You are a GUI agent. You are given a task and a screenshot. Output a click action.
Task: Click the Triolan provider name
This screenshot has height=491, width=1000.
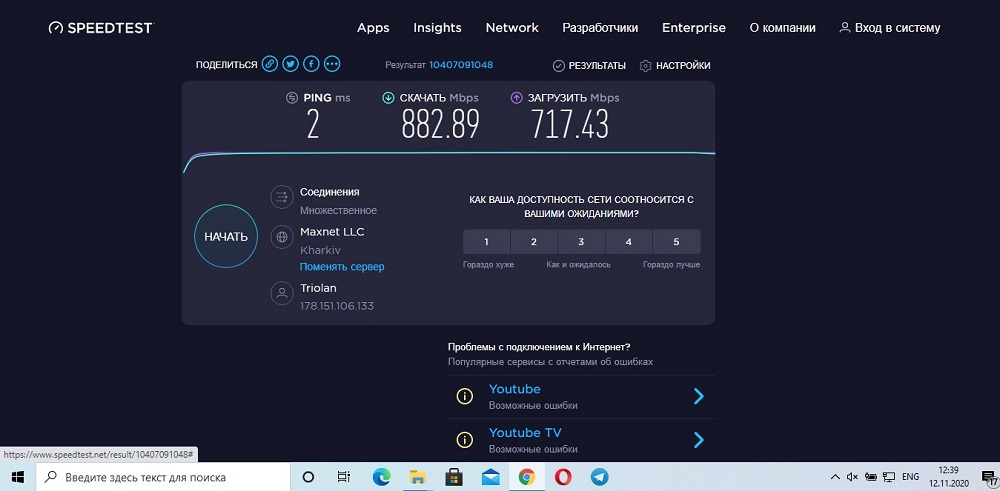[x=318, y=288]
